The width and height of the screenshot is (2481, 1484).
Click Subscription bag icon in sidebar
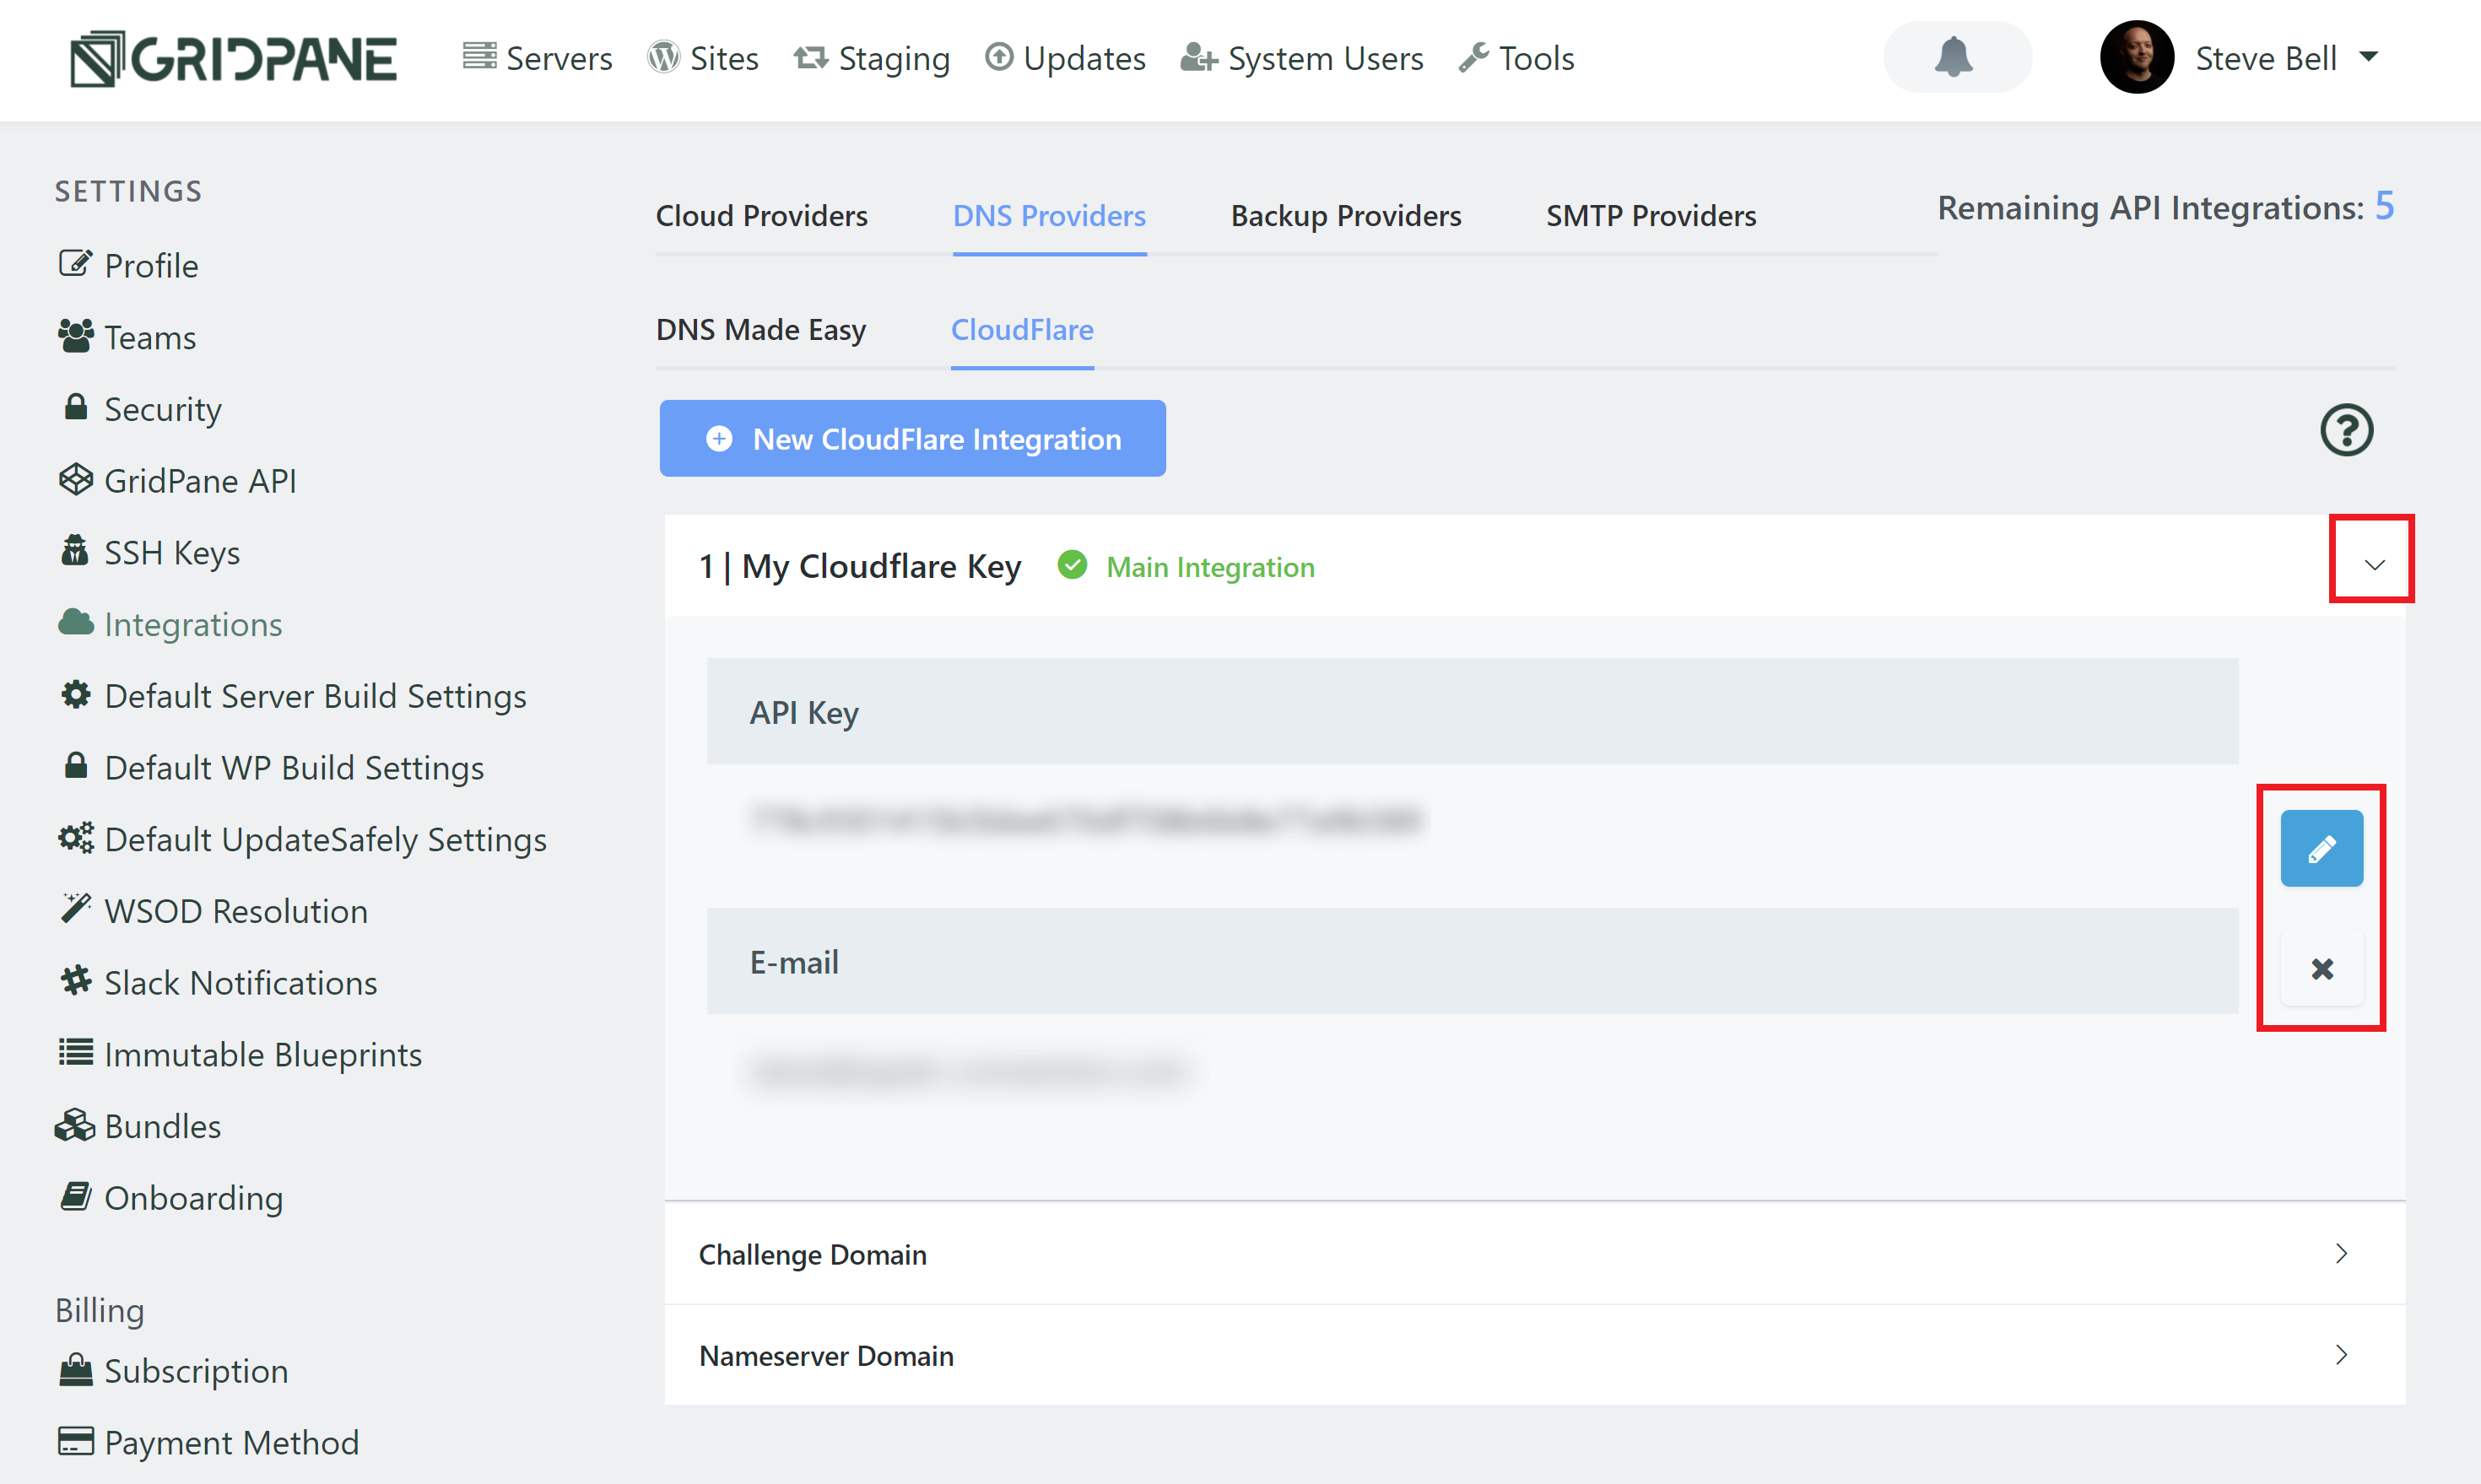click(x=75, y=1370)
